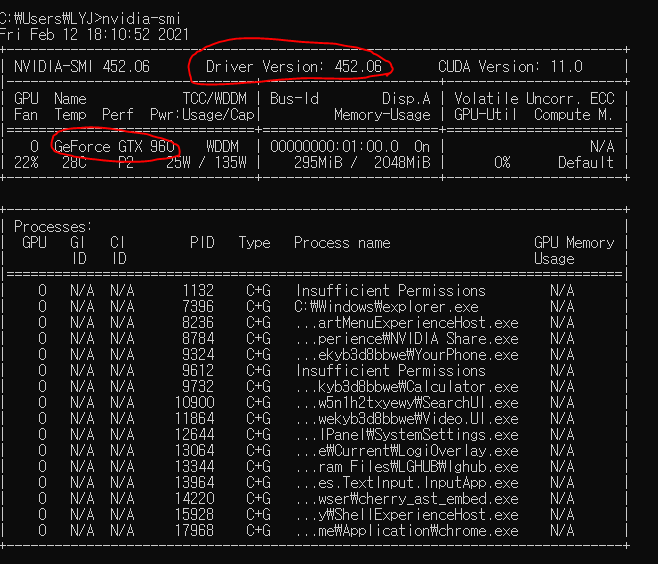This screenshot has width=658, height=564.
Task: Click the TextInput.InputApp.exe process name
Action: click(x=406, y=483)
